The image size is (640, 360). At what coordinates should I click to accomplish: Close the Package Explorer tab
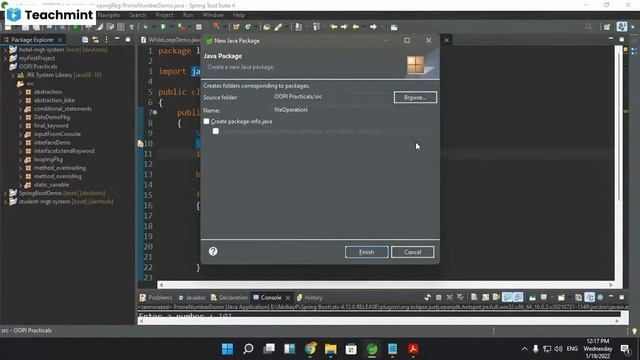click(60, 40)
